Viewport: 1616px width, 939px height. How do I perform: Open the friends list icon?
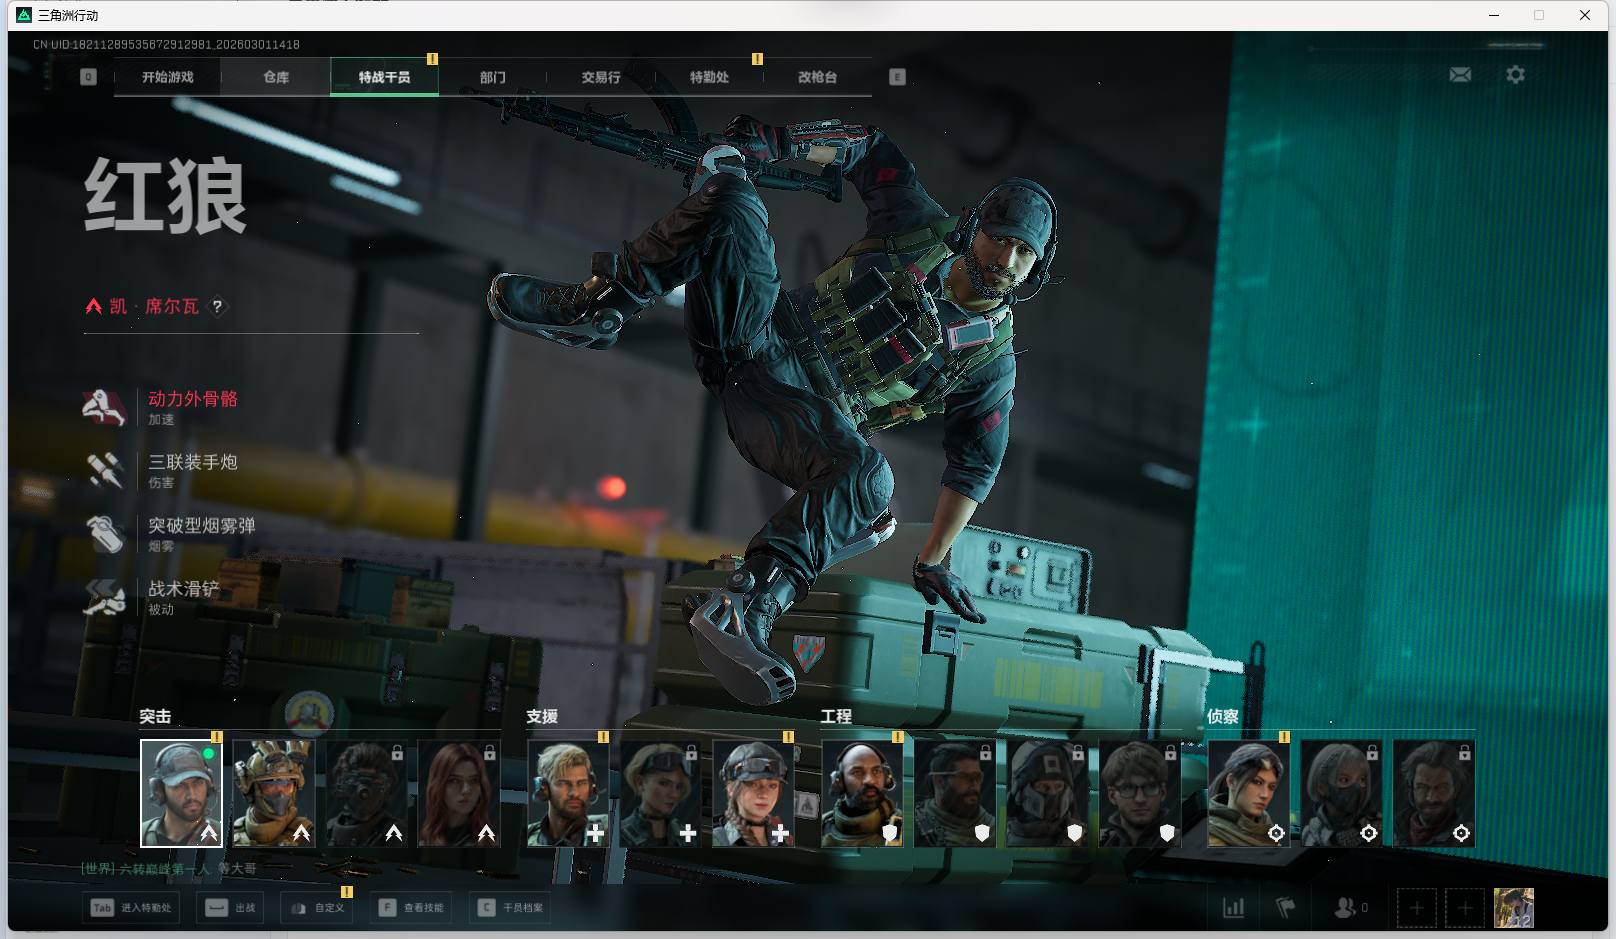pyautogui.click(x=1345, y=907)
